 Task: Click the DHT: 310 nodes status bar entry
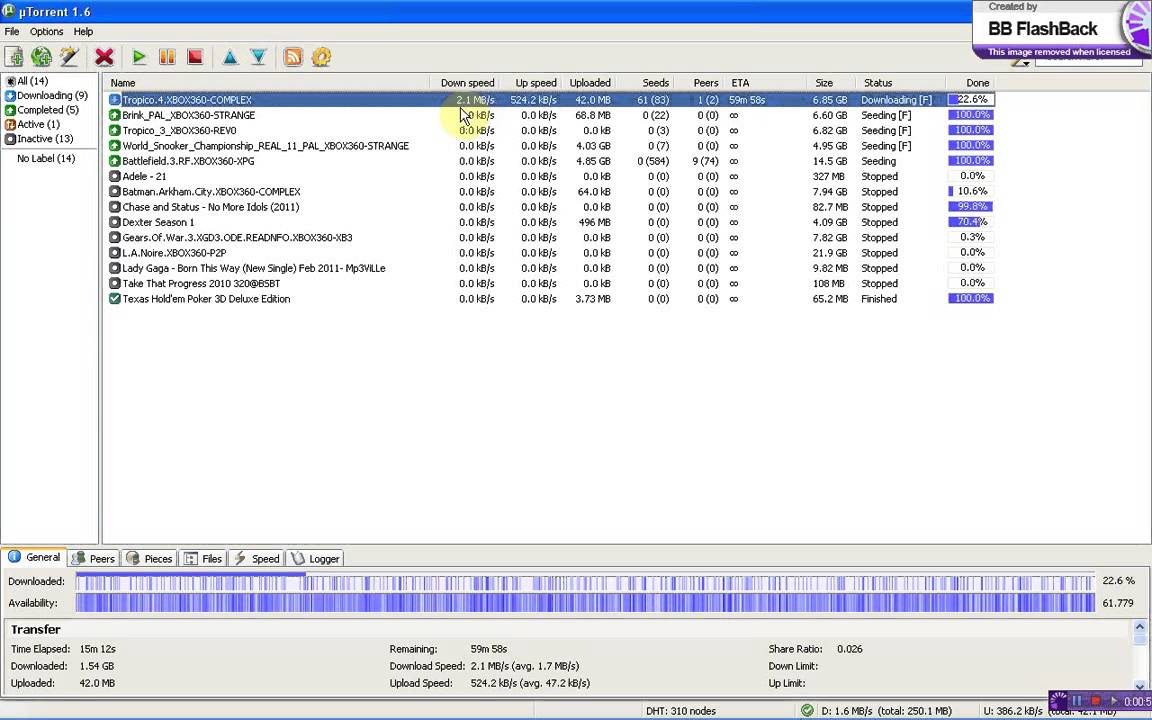pos(680,711)
